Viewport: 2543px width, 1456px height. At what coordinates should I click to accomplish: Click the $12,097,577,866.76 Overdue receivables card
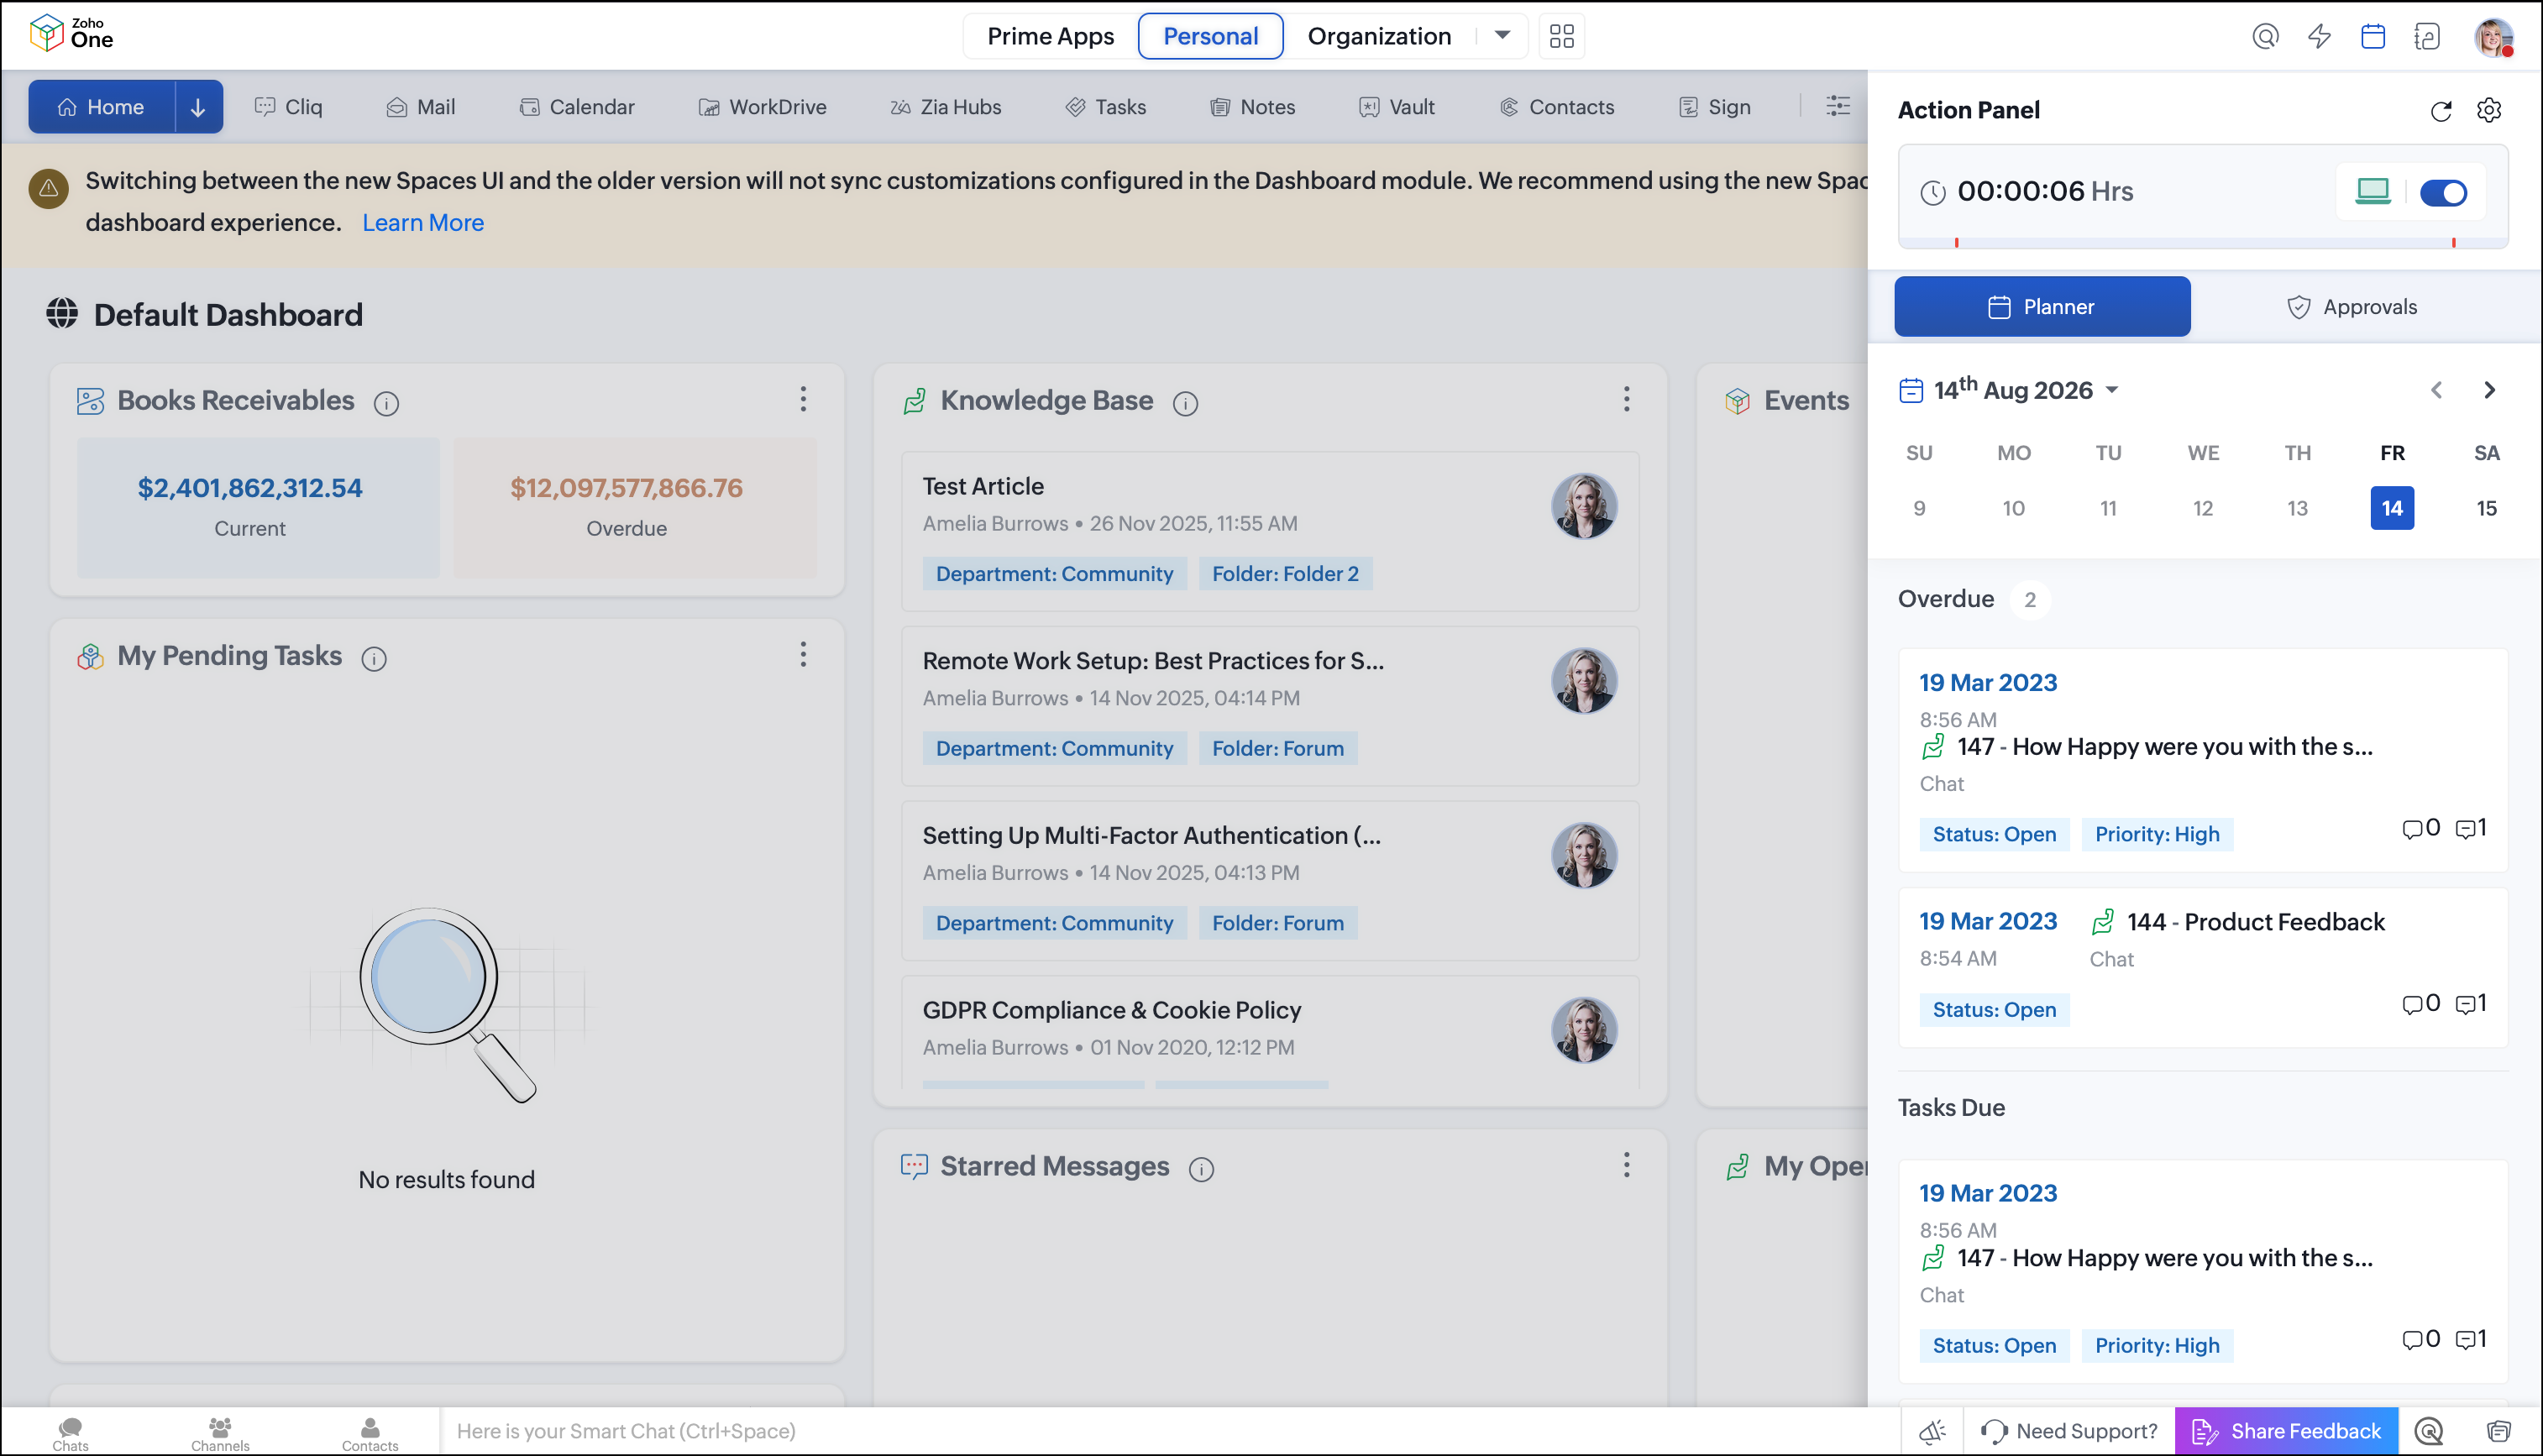[636, 508]
